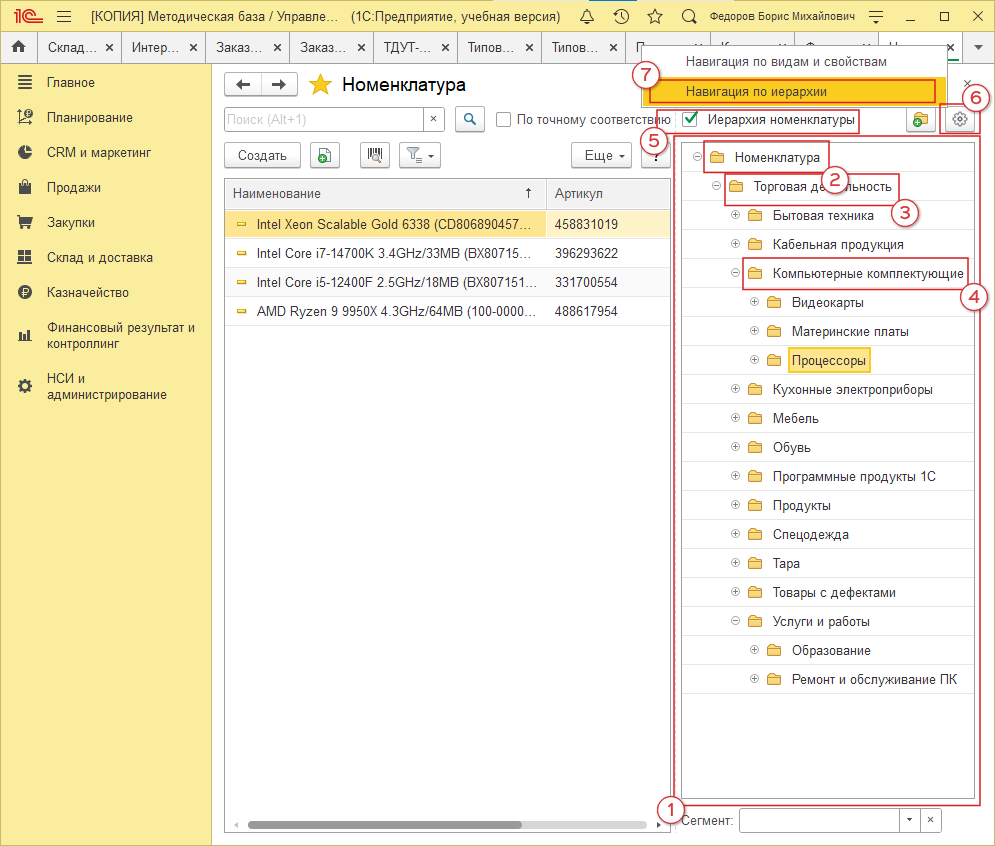Click the 'Создать' button
This screenshot has width=995, height=846.
(263, 155)
